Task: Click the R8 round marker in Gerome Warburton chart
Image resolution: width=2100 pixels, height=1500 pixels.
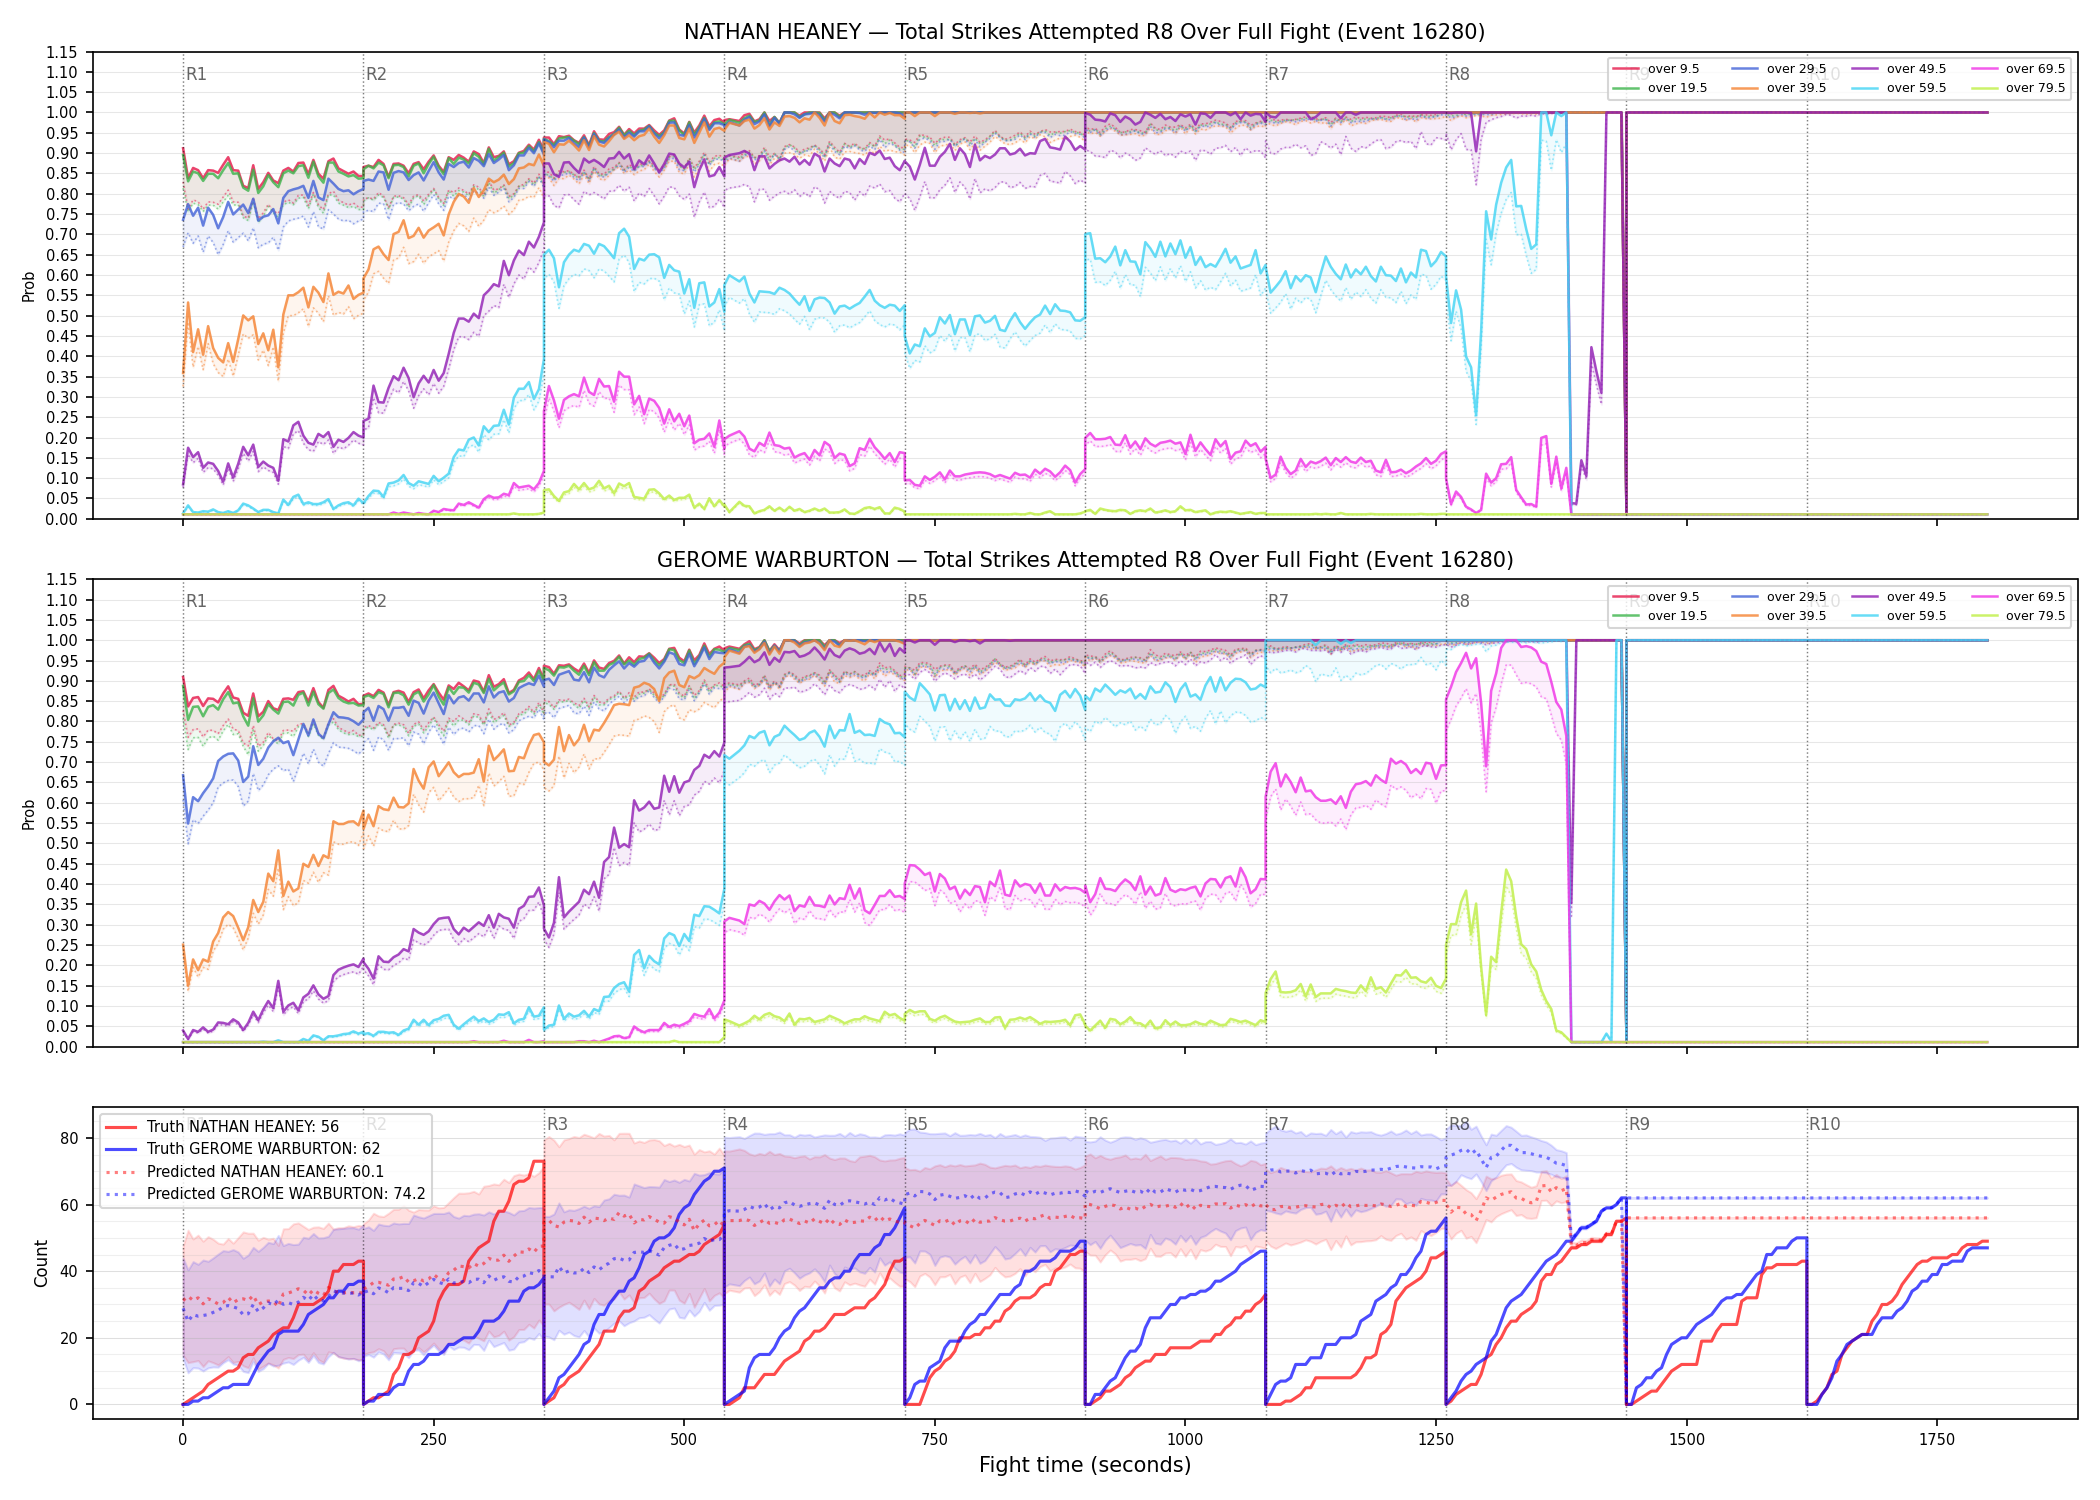Action: click(1459, 601)
